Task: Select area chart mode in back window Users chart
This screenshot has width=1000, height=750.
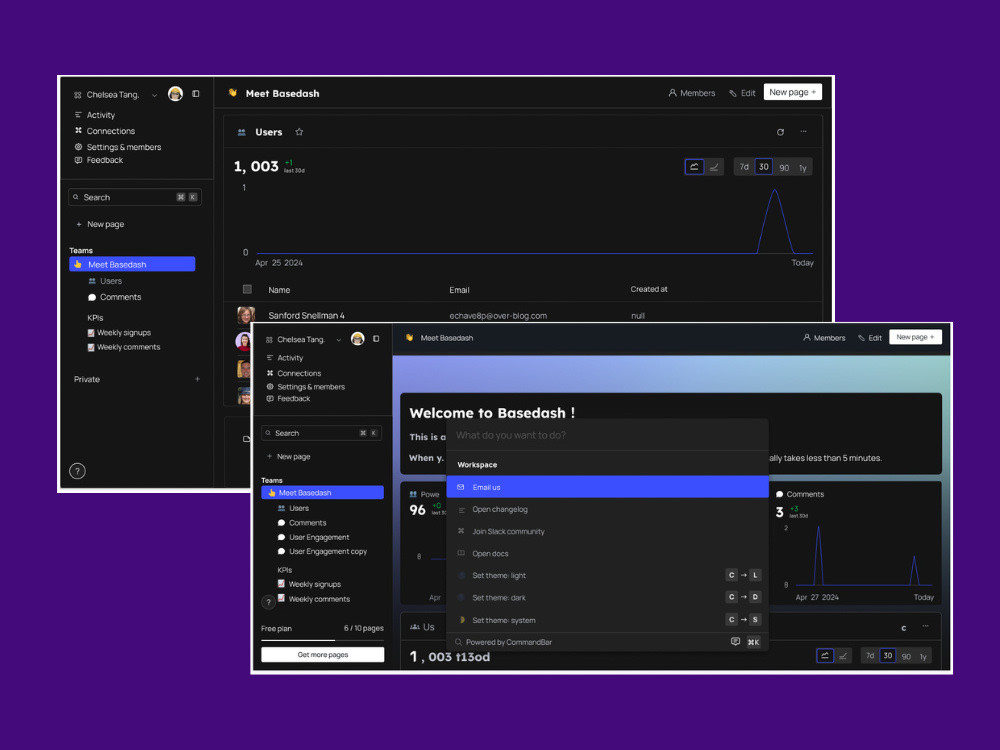Action: coord(694,167)
